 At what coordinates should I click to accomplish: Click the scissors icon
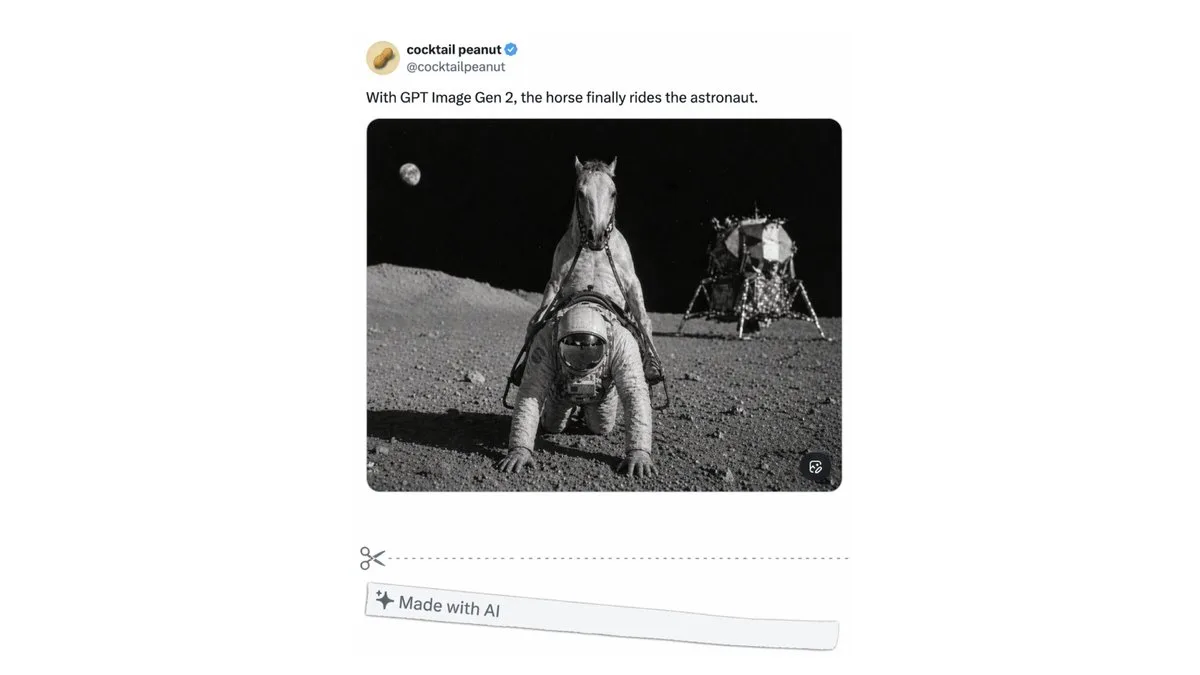373,558
